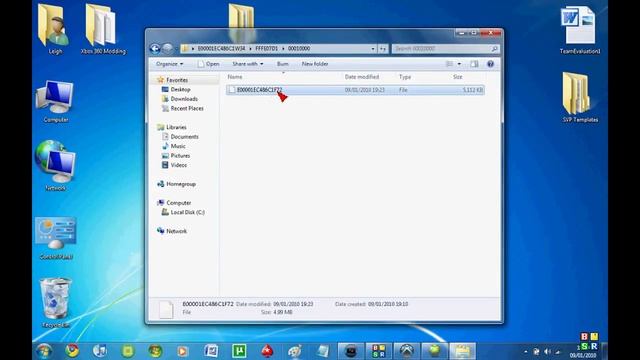Show hidden system tray icons
This screenshot has width=640, height=360.
[x=526, y=352]
